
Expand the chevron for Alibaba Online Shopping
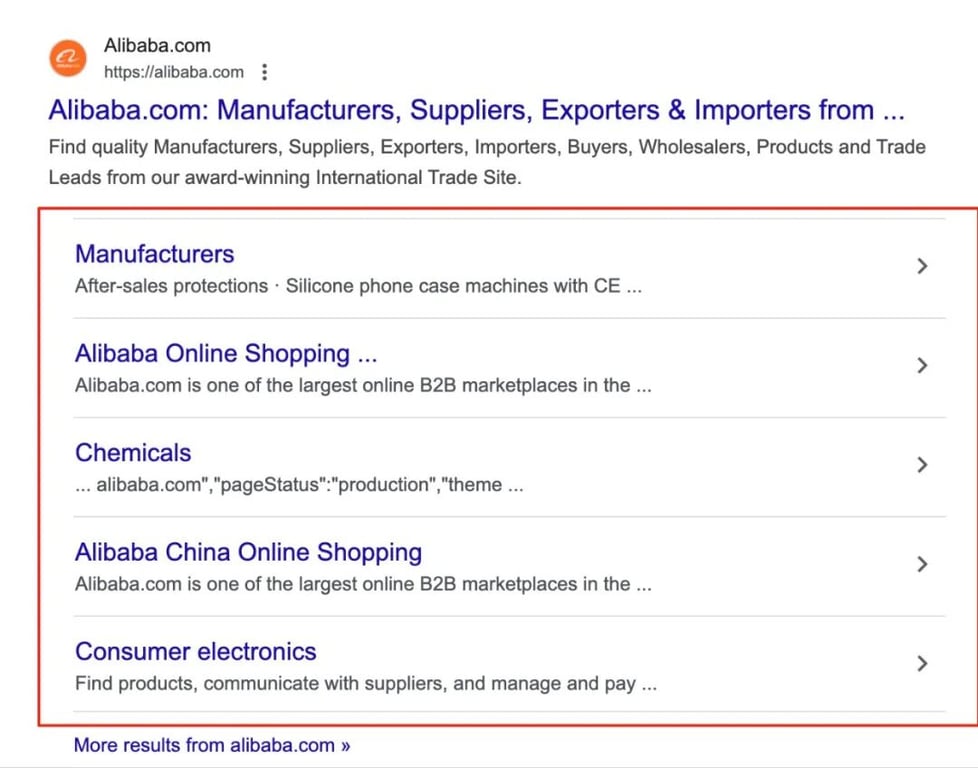pos(922,366)
